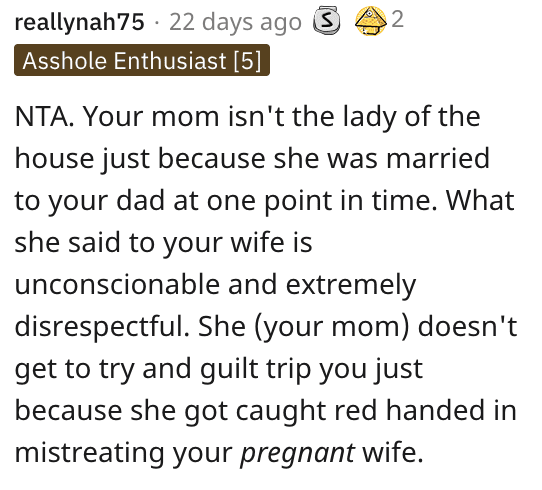Click the bracketed number [5] in flair
Viewport: 542px width, 490px height.
pyautogui.click(x=247, y=61)
